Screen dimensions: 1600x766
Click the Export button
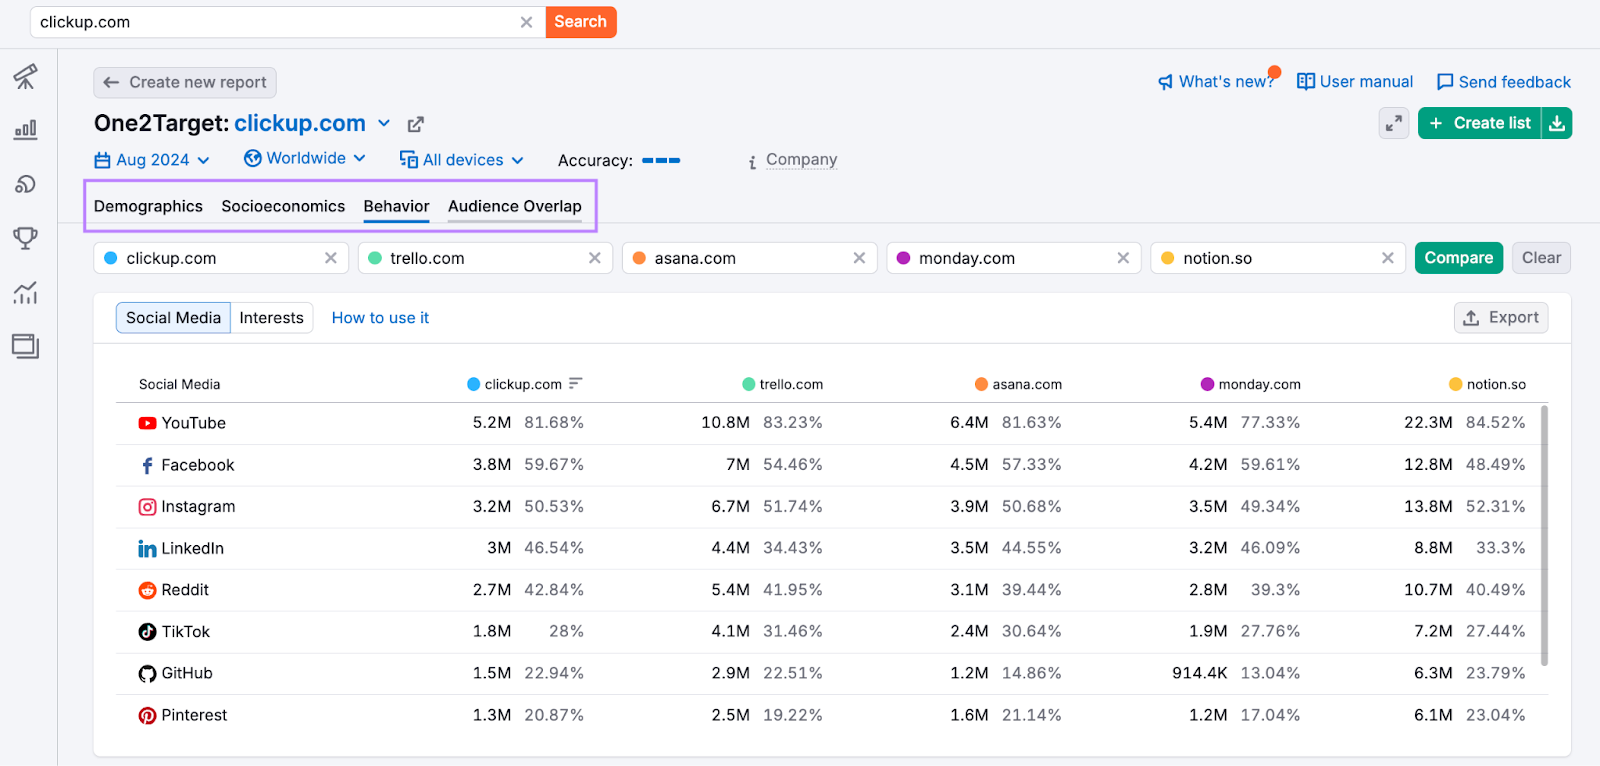[x=1501, y=318]
